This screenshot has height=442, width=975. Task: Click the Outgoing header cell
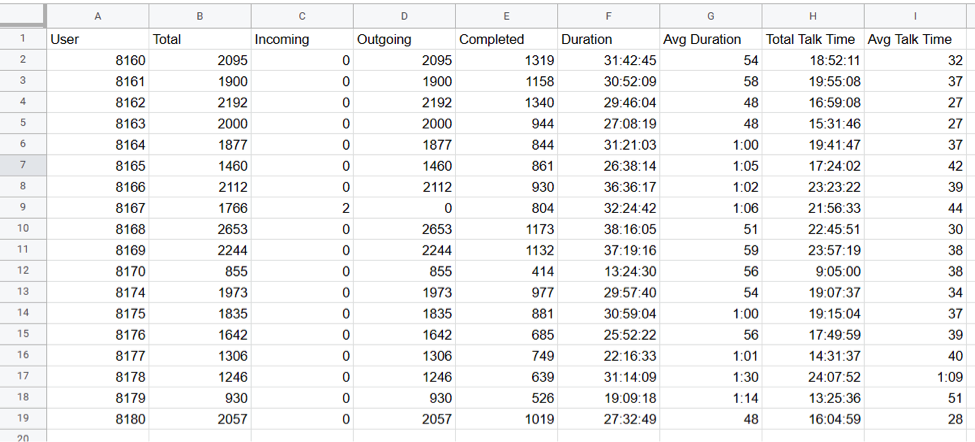pos(404,39)
